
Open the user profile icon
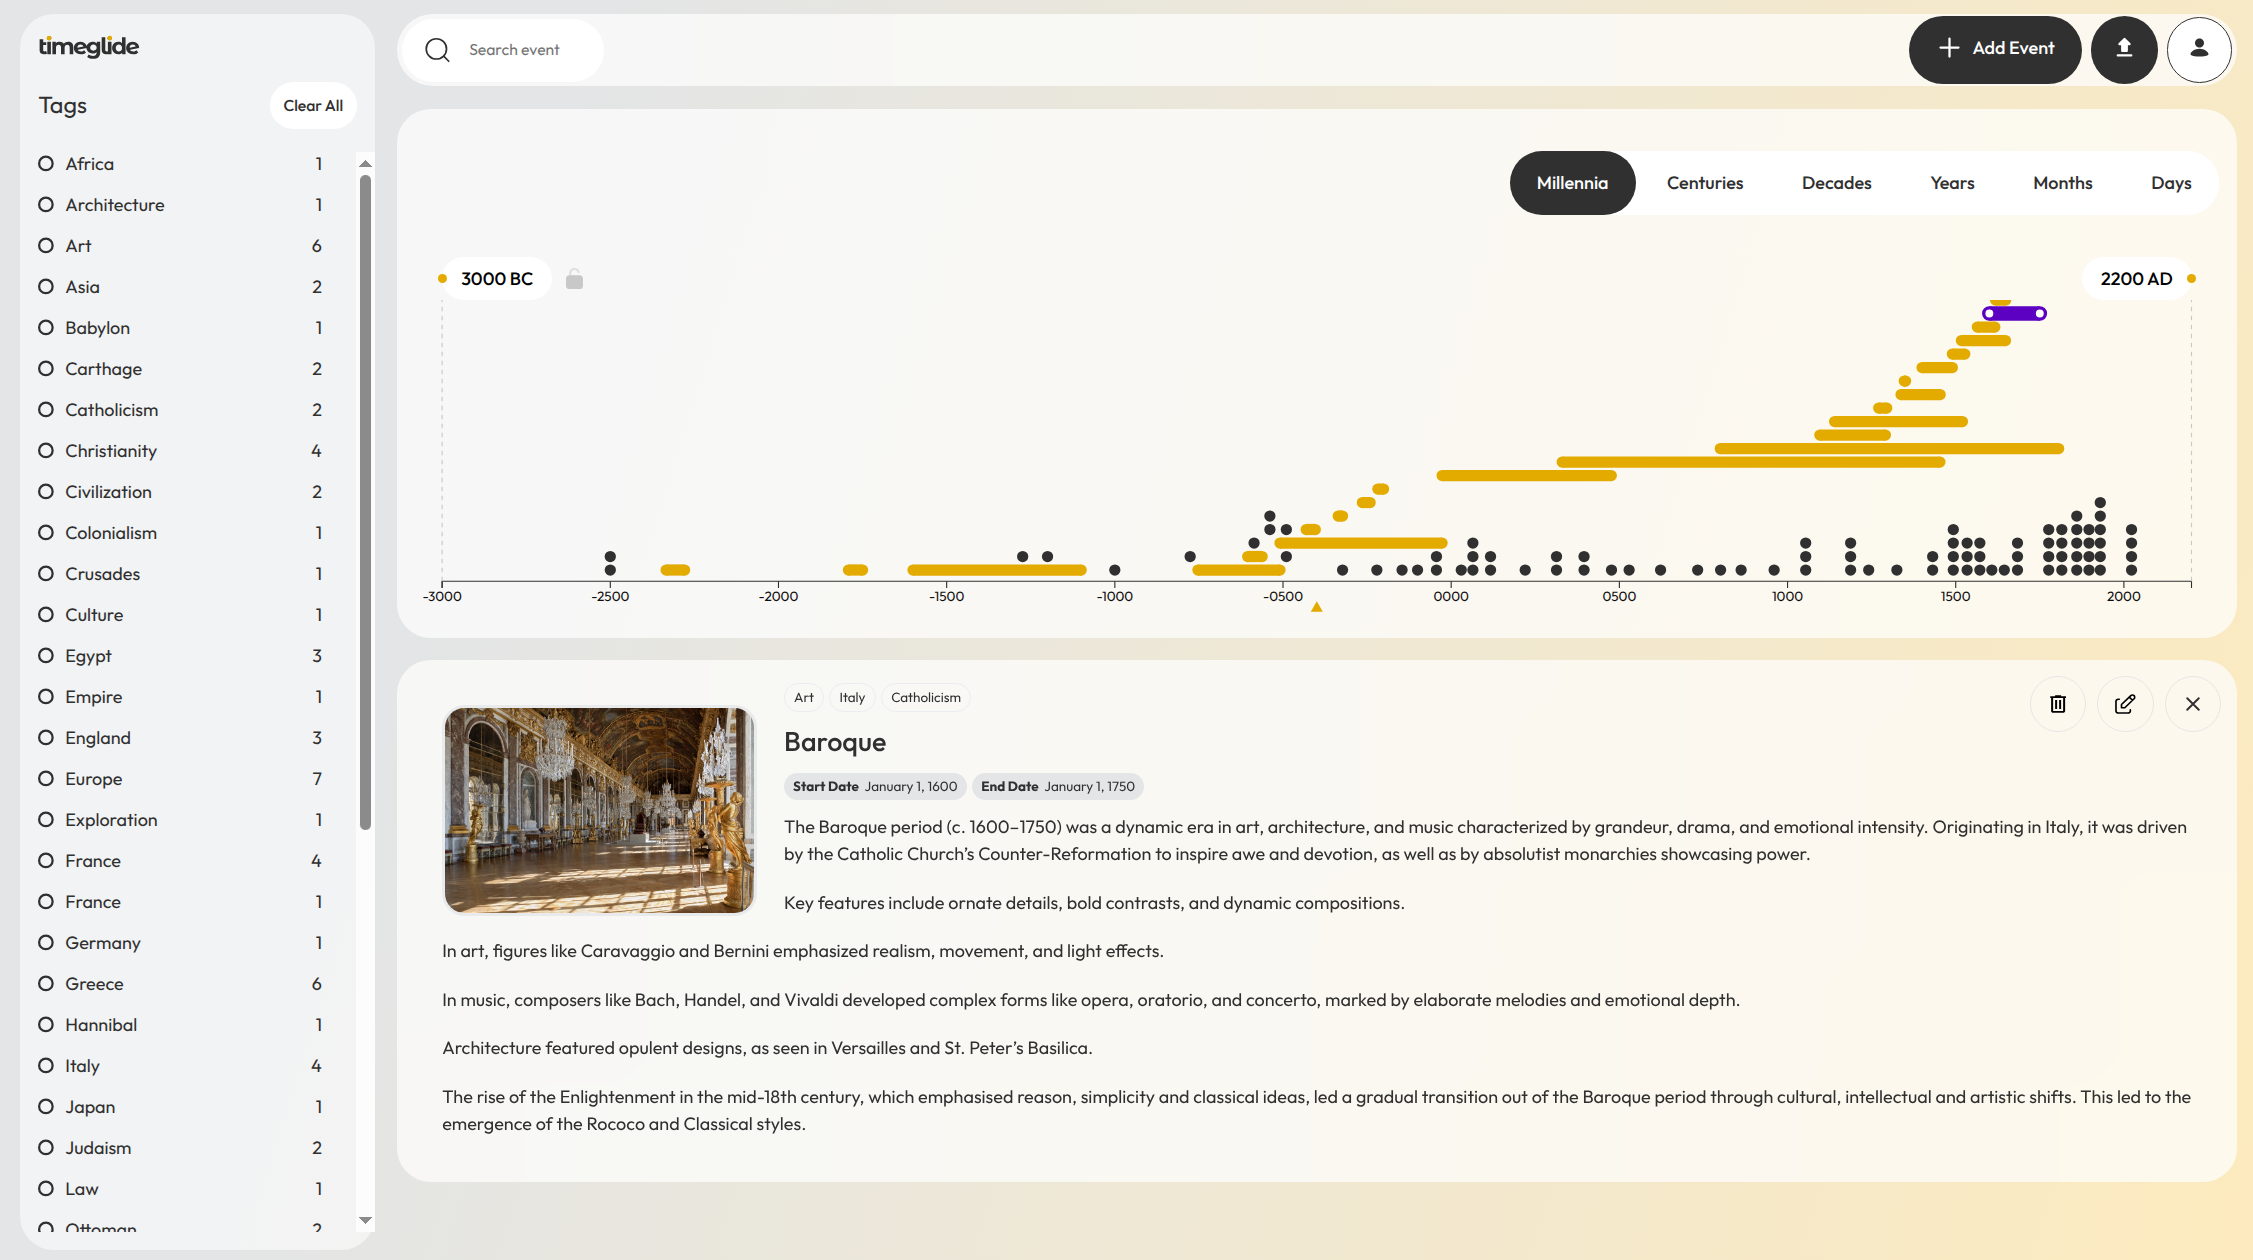[2198, 49]
